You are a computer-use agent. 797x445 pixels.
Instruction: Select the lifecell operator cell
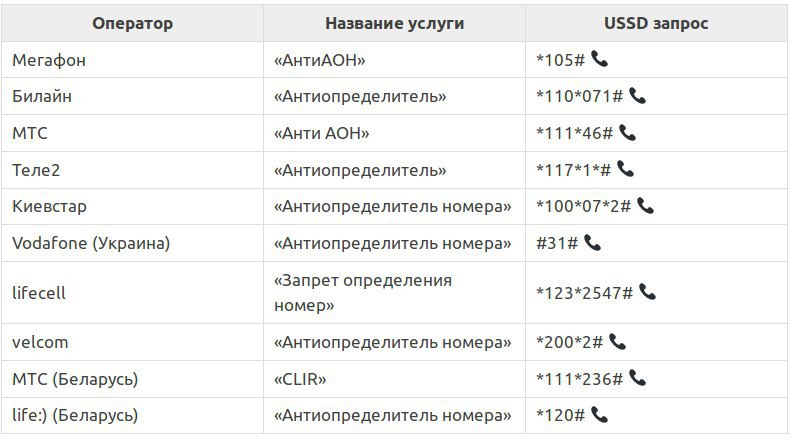pyautogui.click(x=132, y=293)
